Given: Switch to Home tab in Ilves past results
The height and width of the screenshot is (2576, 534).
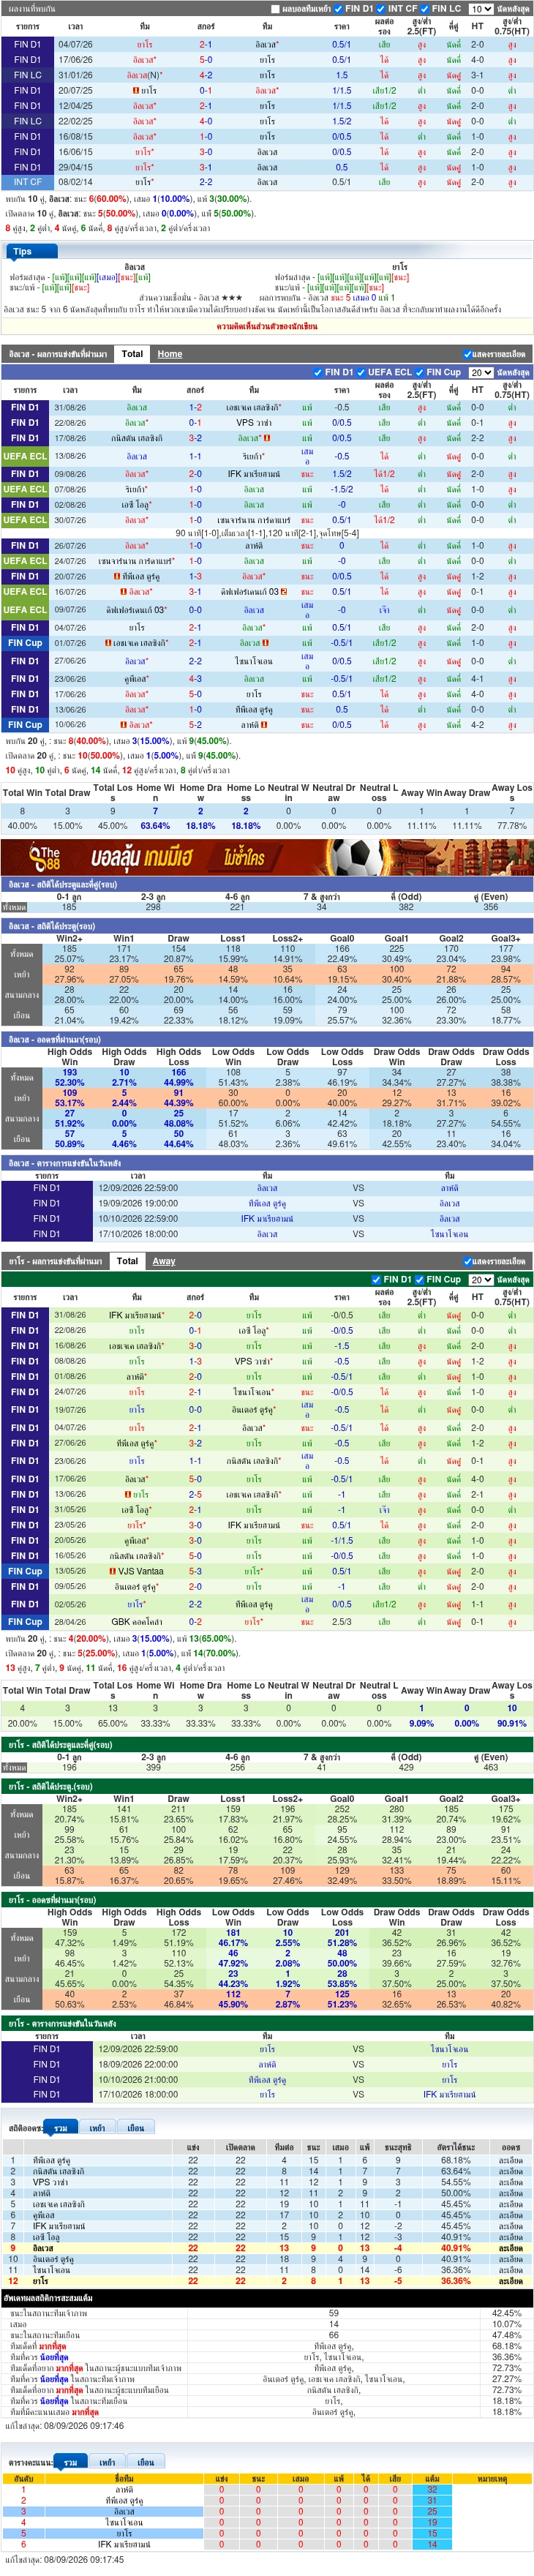Looking at the screenshot, I should (170, 354).
